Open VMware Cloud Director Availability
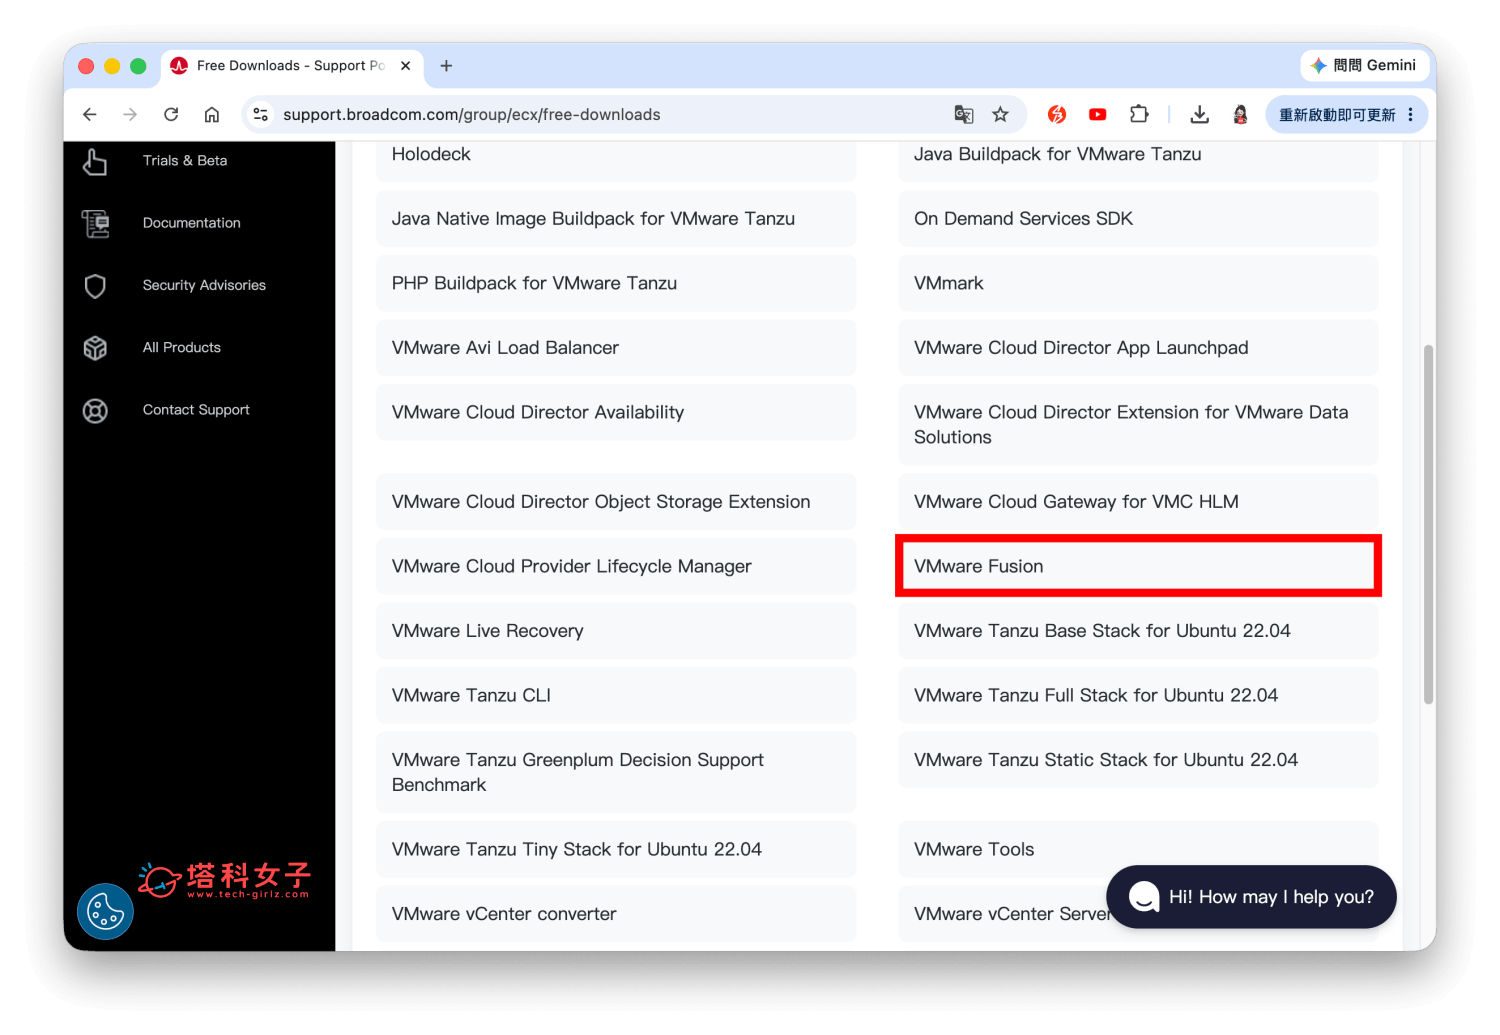Image resolution: width=1500 pixels, height=1035 pixels. coord(616,412)
